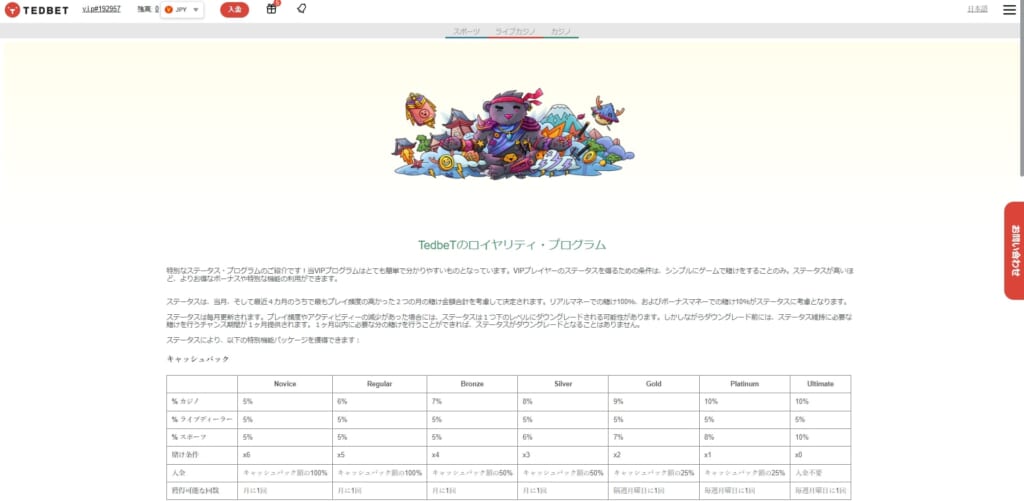Image resolution: width=1024 pixels, height=501 pixels.
Task: Click the ninja bear mascot banner image
Action: click(513, 135)
